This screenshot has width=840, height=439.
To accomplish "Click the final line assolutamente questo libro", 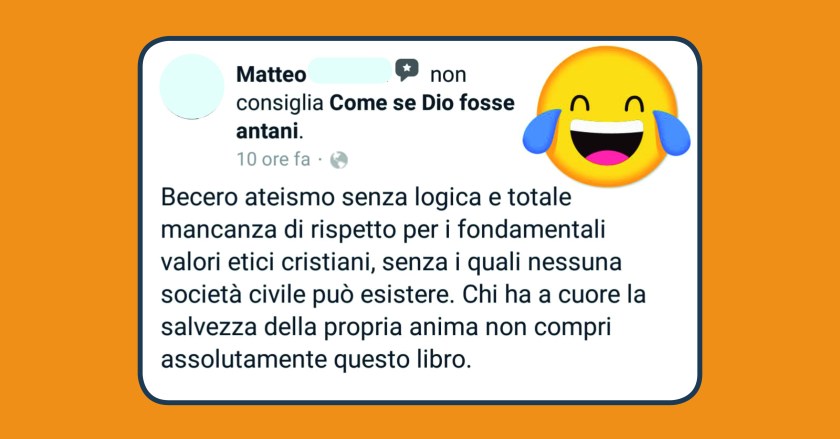I will [x=316, y=360].
